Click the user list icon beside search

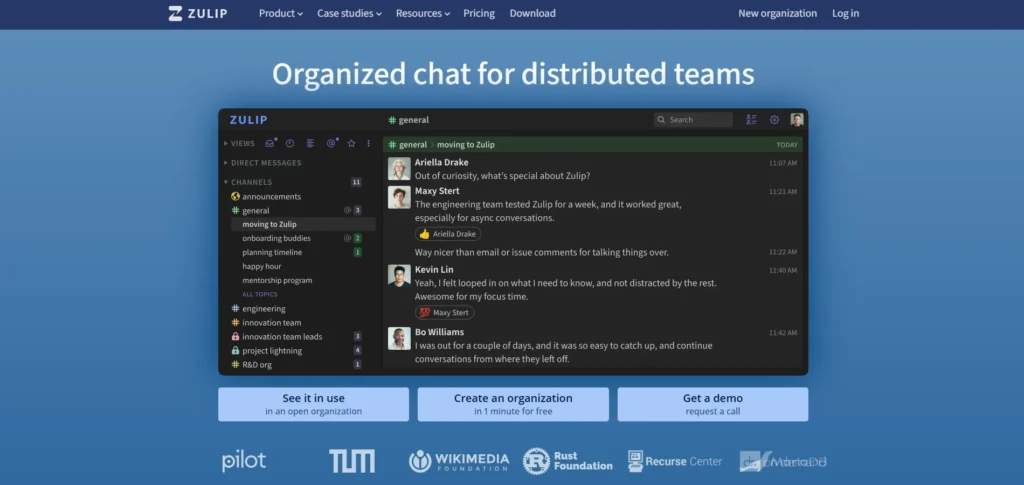click(x=752, y=119)
